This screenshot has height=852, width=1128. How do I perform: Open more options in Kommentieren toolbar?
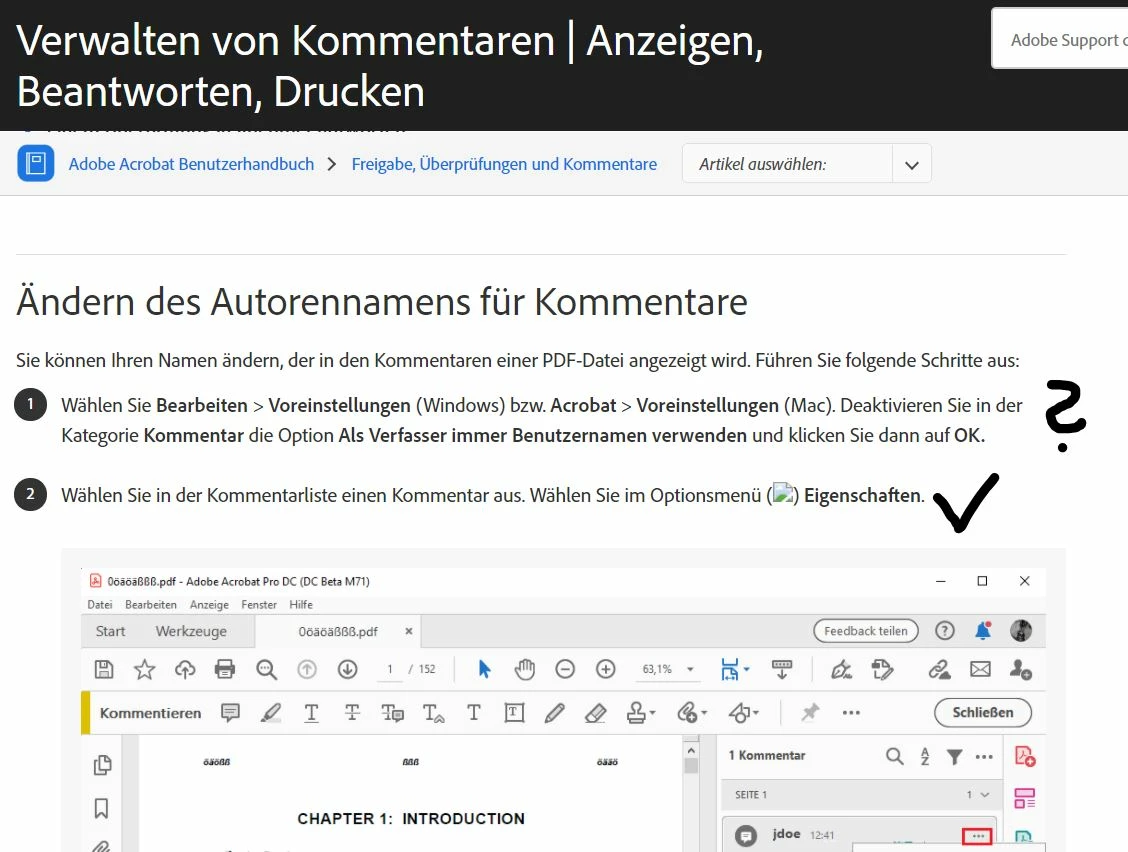point(851,712)
